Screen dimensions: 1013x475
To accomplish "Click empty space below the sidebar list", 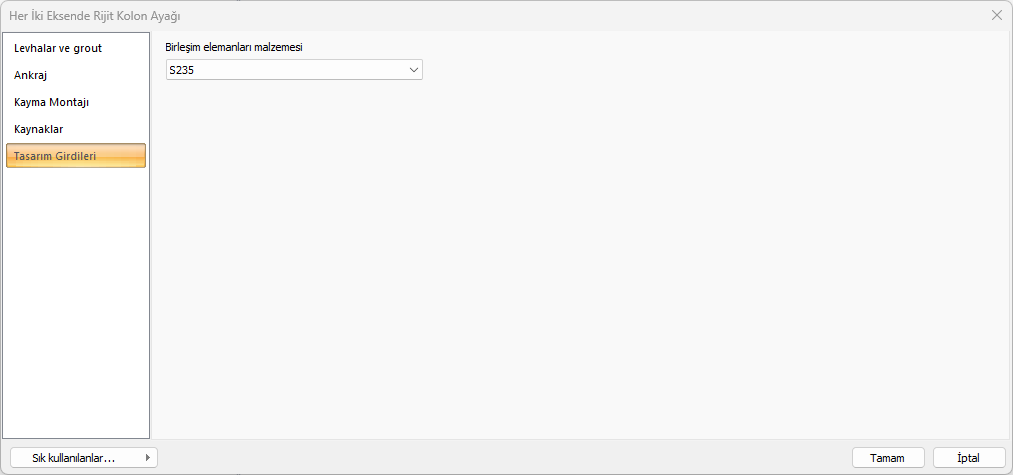I will coord(76,300).
